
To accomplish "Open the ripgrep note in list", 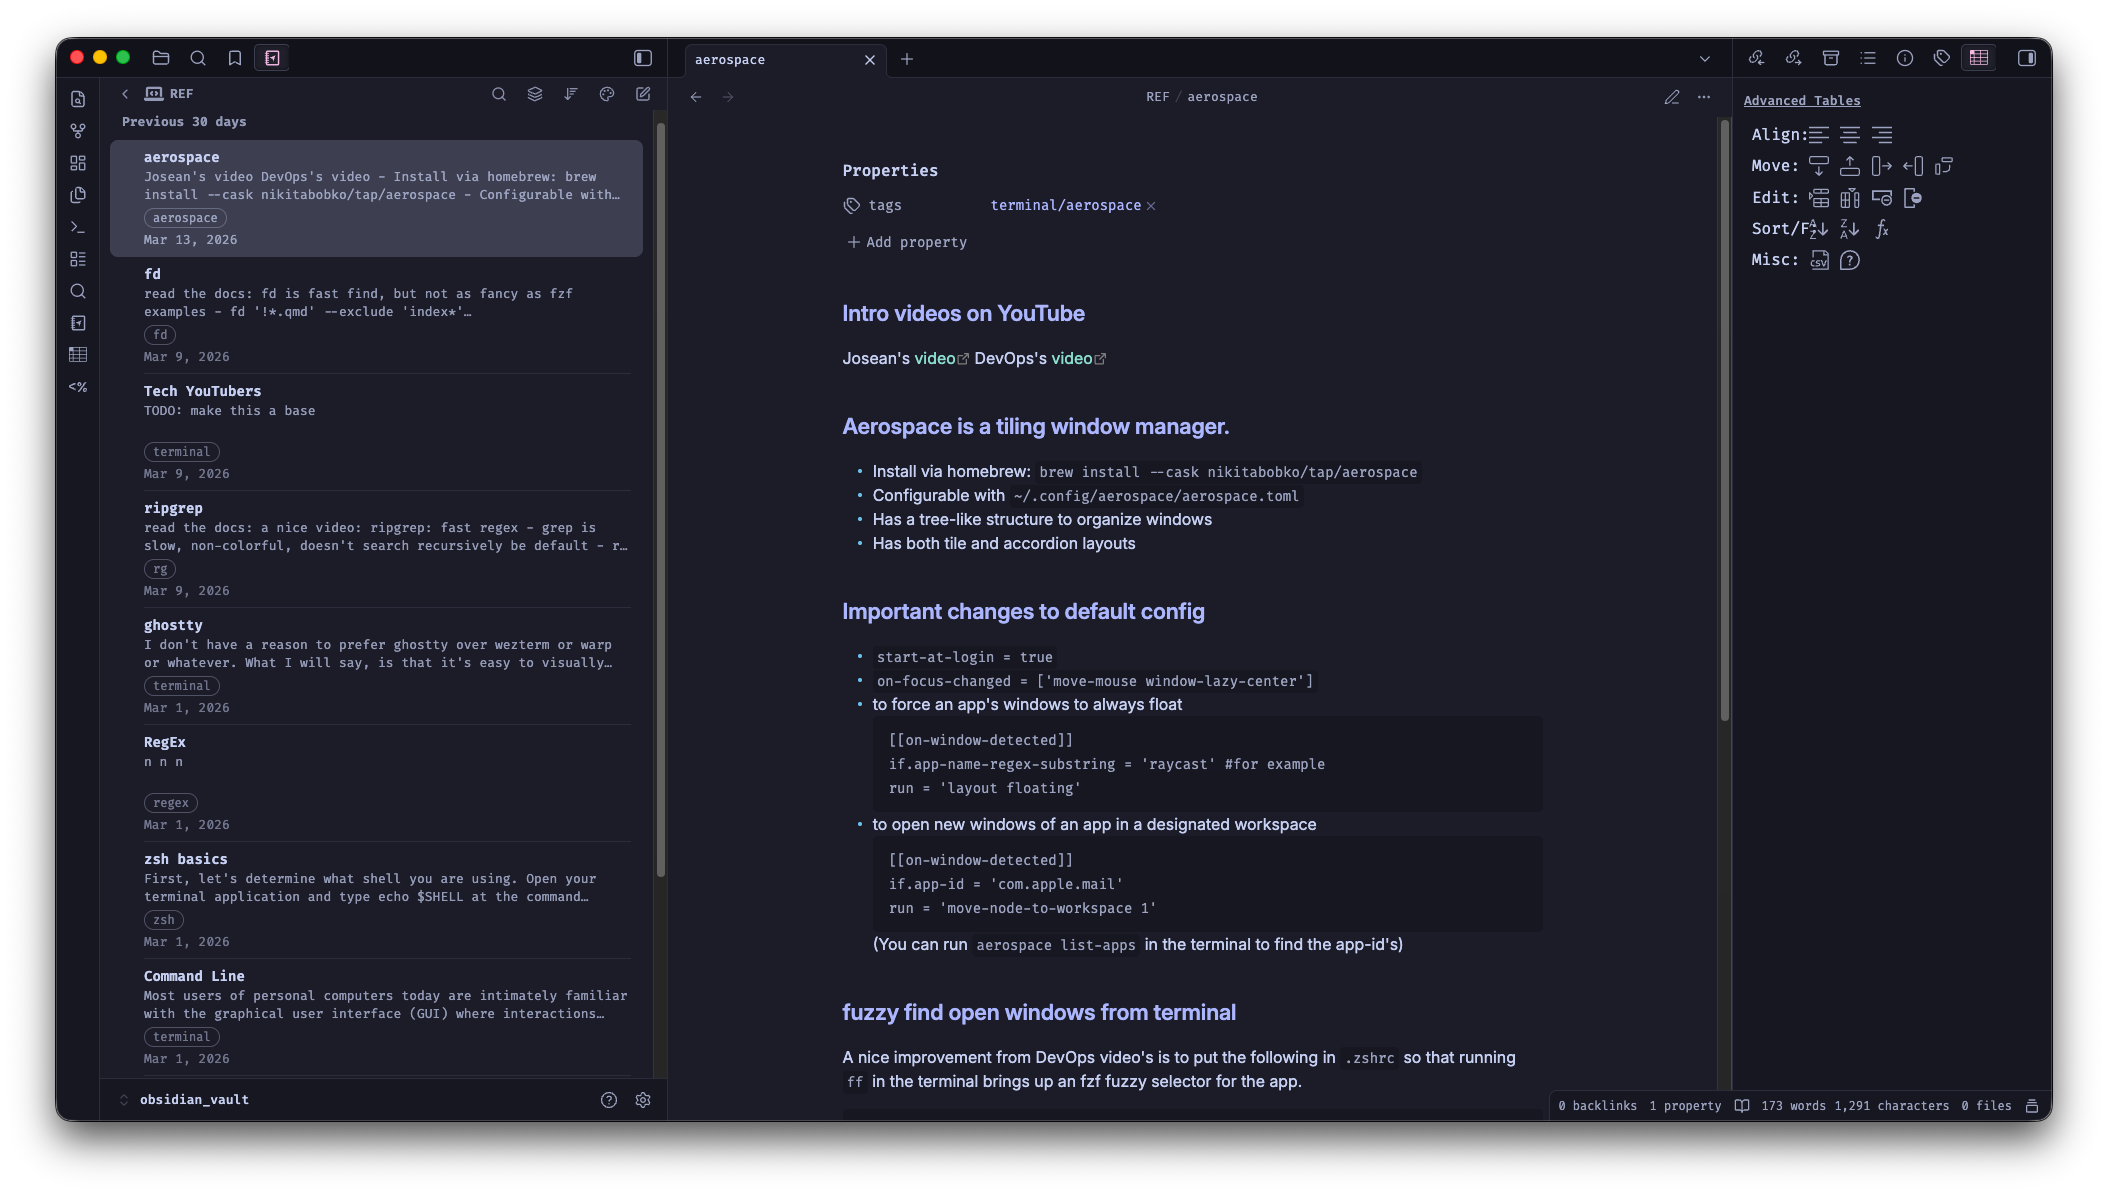I will [376, 549].
